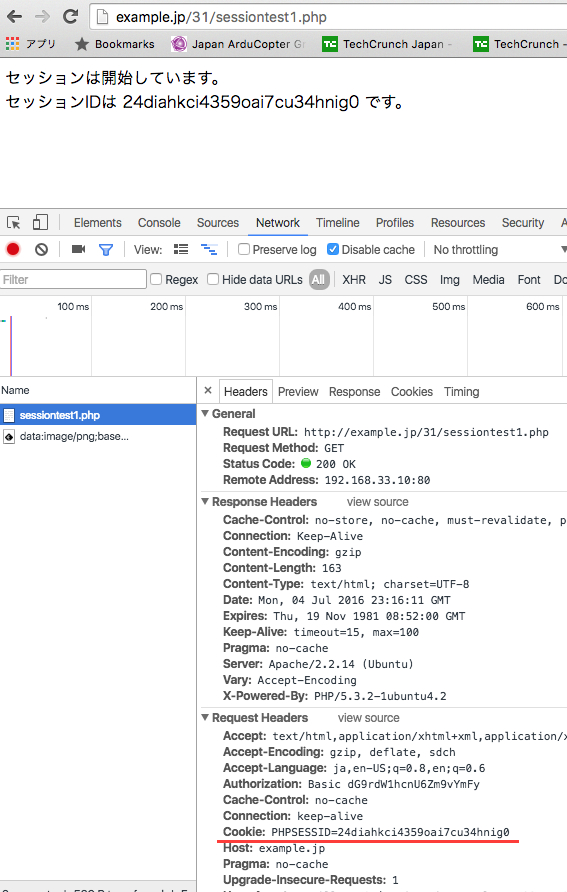567x892 pixels.
Task: Switch to Preview detail tab
Action: pos(298,391)
